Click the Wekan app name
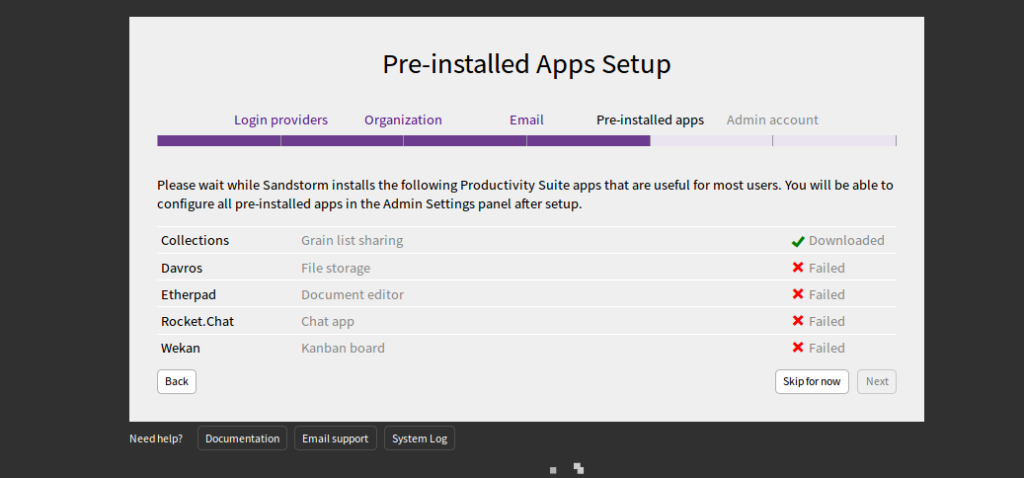This screenshot has width=1024, height=478. point(181,348)
